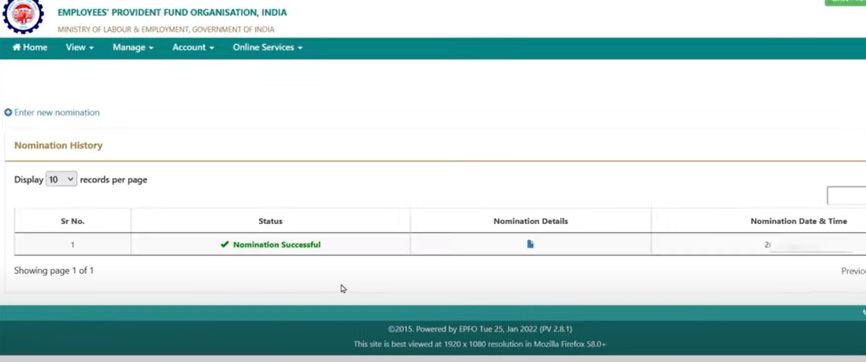Go to Home in navigation bar

click(30, 48)
